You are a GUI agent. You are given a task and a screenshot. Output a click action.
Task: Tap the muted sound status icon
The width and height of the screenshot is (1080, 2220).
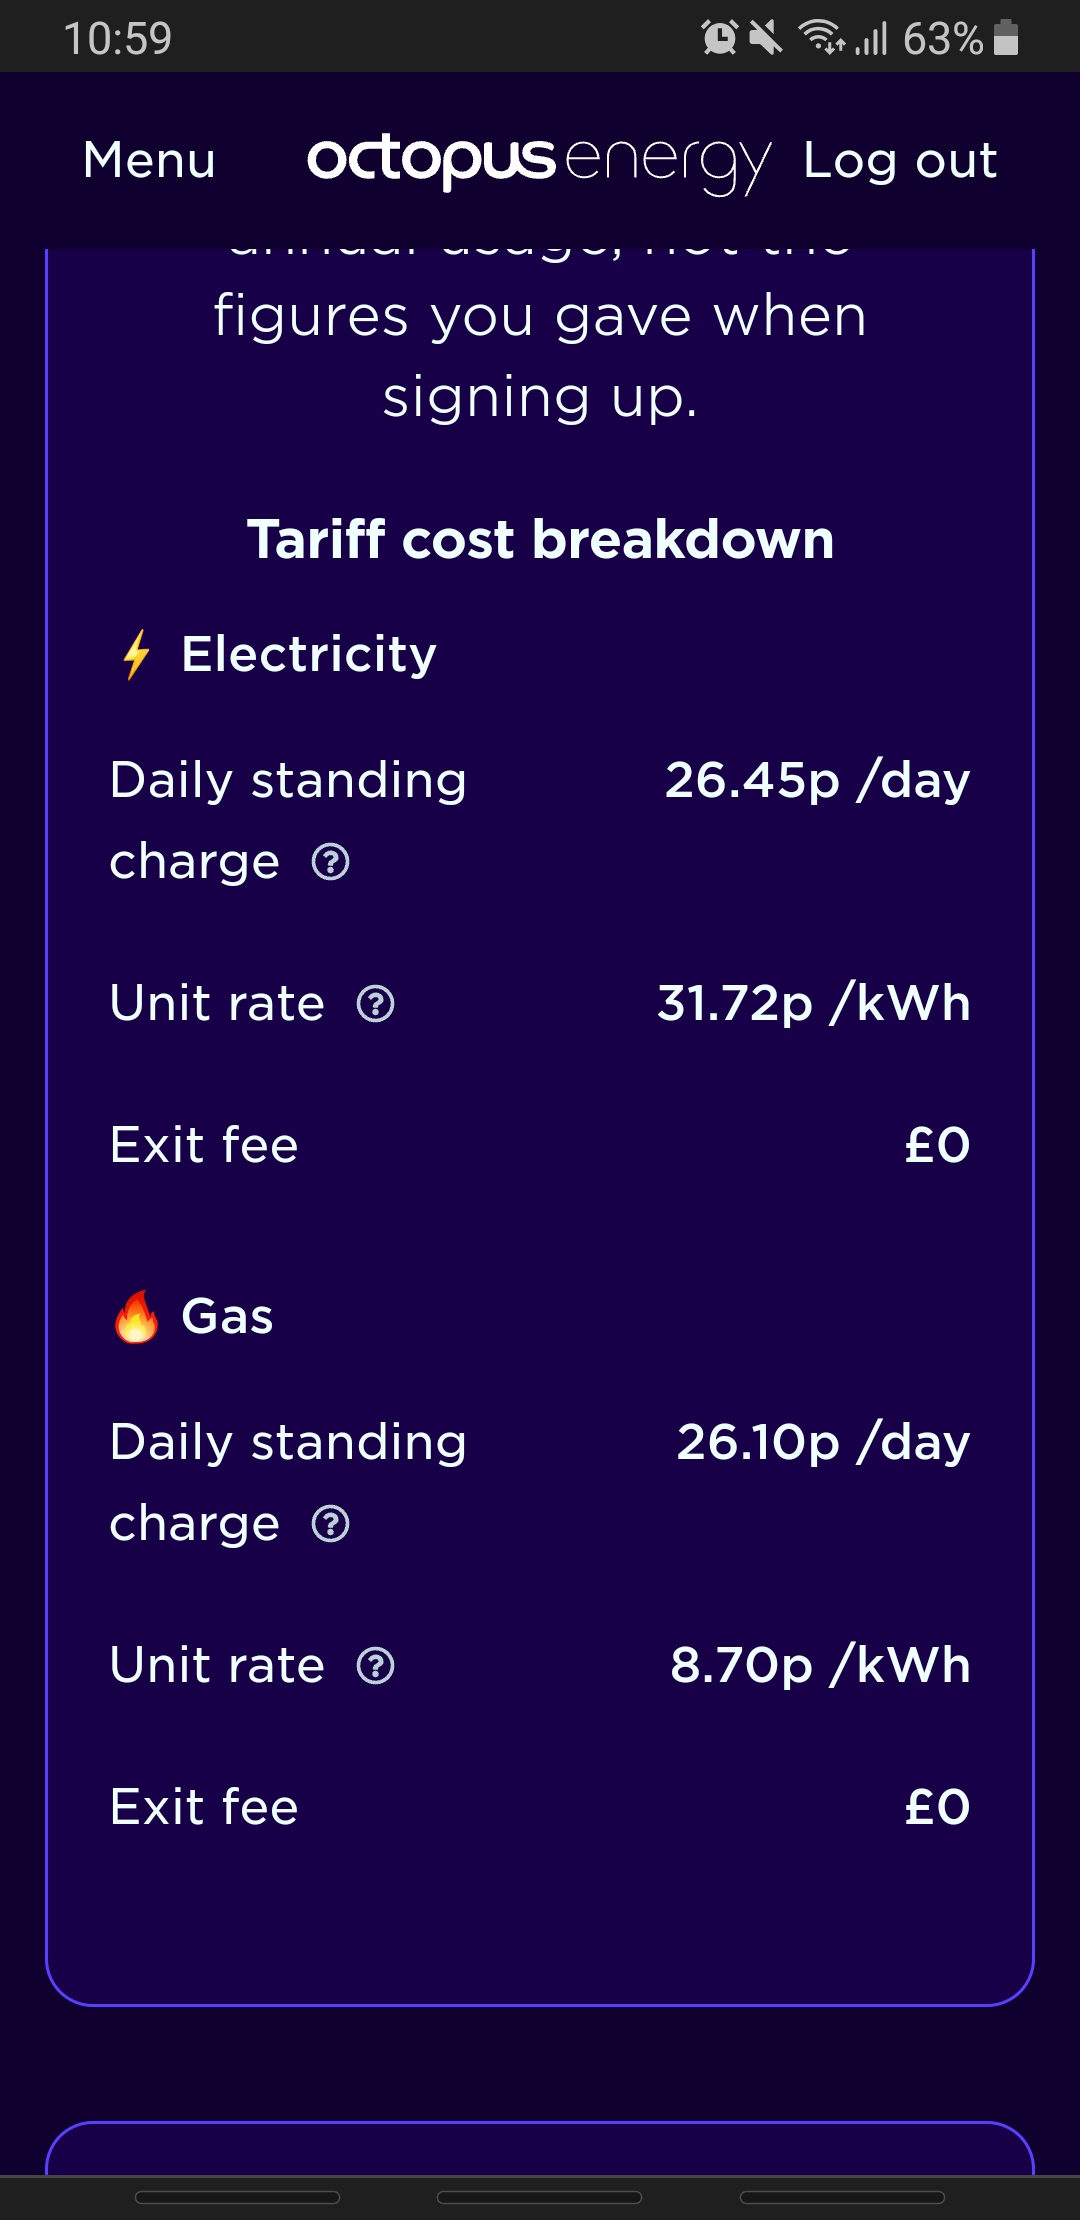tap(766, 38)
